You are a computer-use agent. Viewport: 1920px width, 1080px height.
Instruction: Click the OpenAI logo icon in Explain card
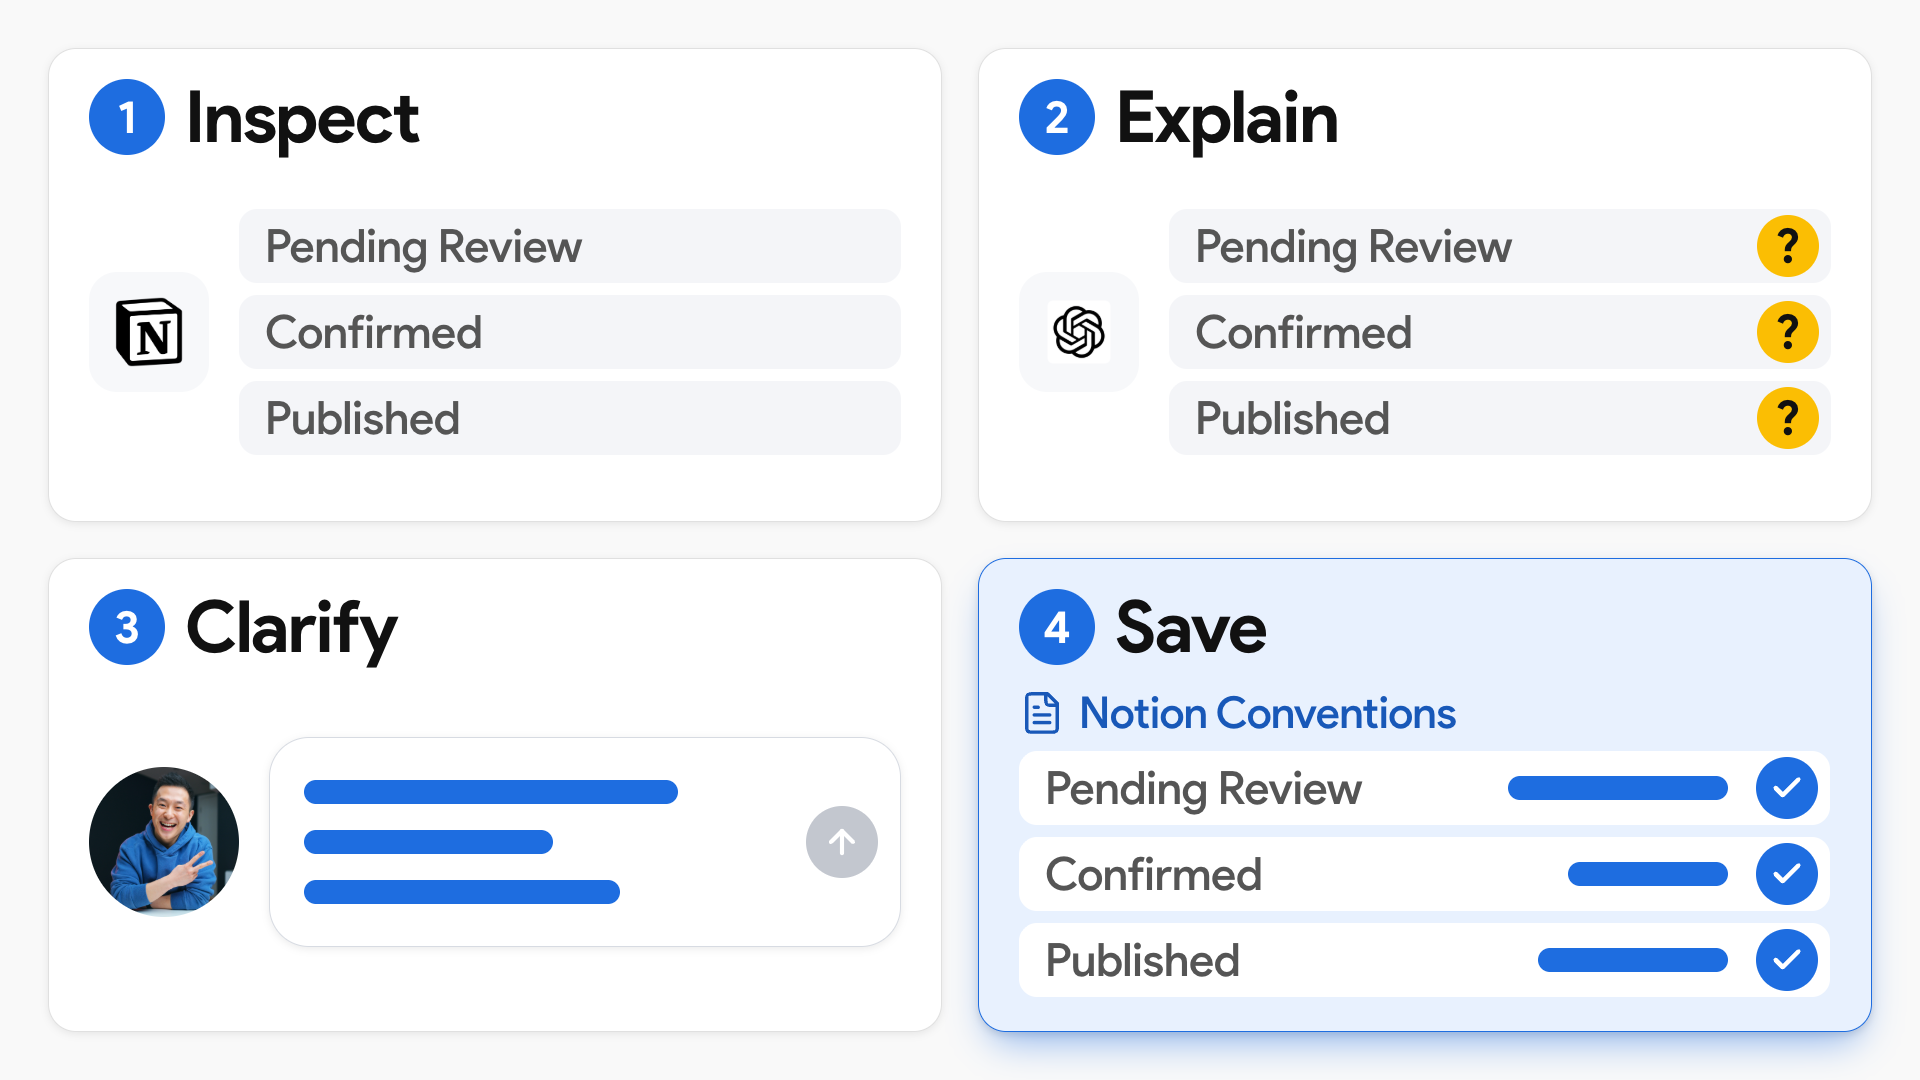click(1079, 332)
